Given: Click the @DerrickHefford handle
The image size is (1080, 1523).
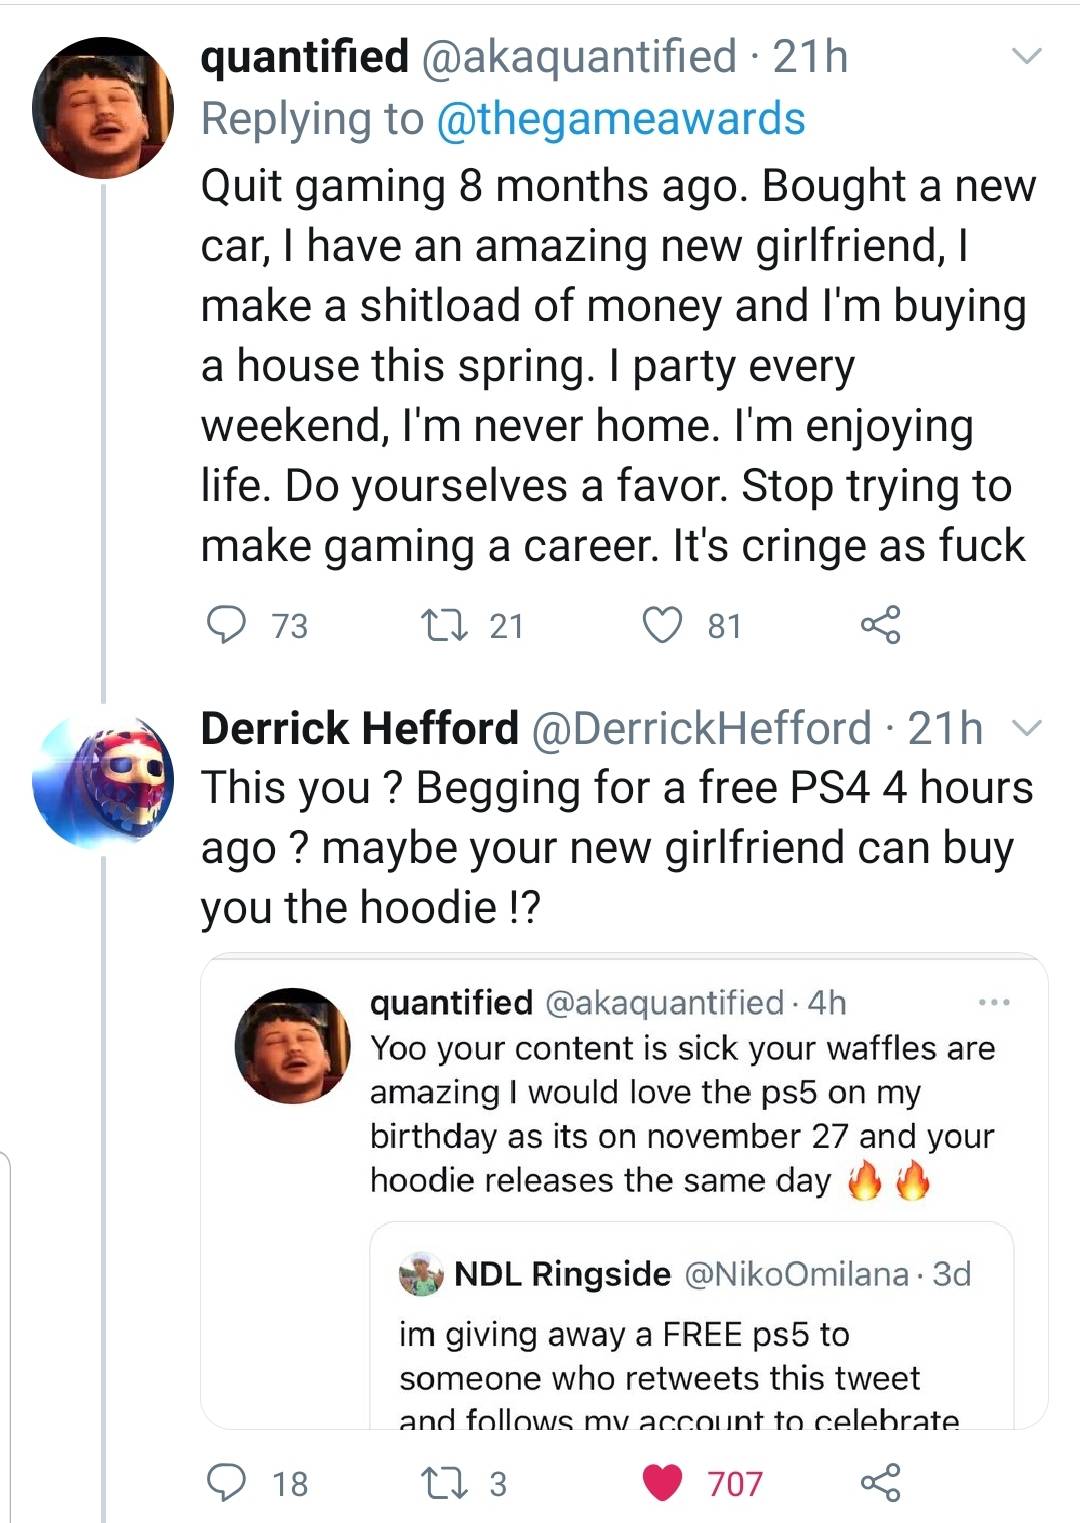Looking at the screenshot, I should click(701, 728).
